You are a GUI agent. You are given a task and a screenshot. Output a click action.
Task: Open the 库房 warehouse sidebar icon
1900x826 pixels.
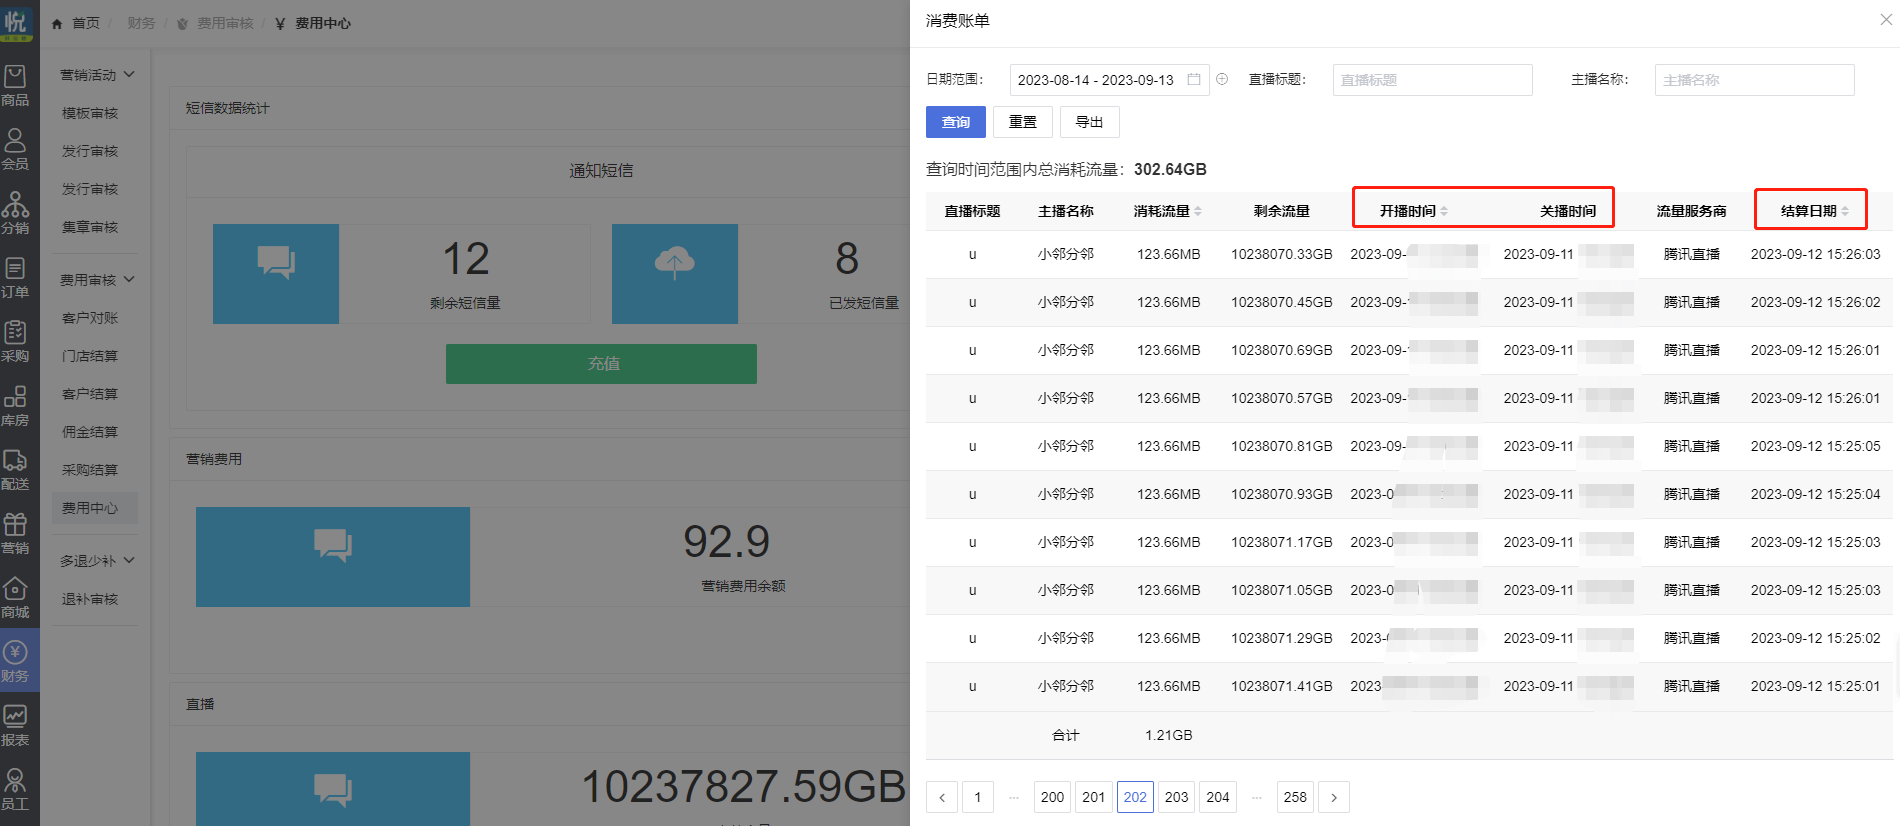15,405
